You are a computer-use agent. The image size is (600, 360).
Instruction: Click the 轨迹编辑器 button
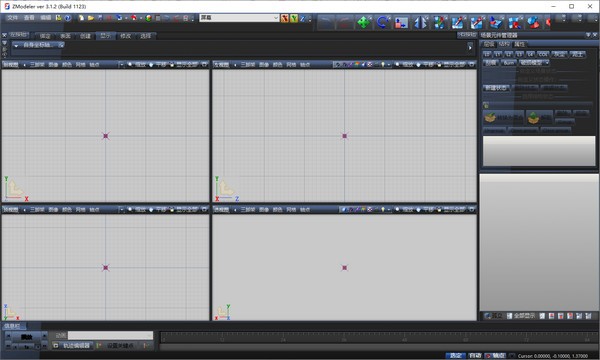click(73, 346)
